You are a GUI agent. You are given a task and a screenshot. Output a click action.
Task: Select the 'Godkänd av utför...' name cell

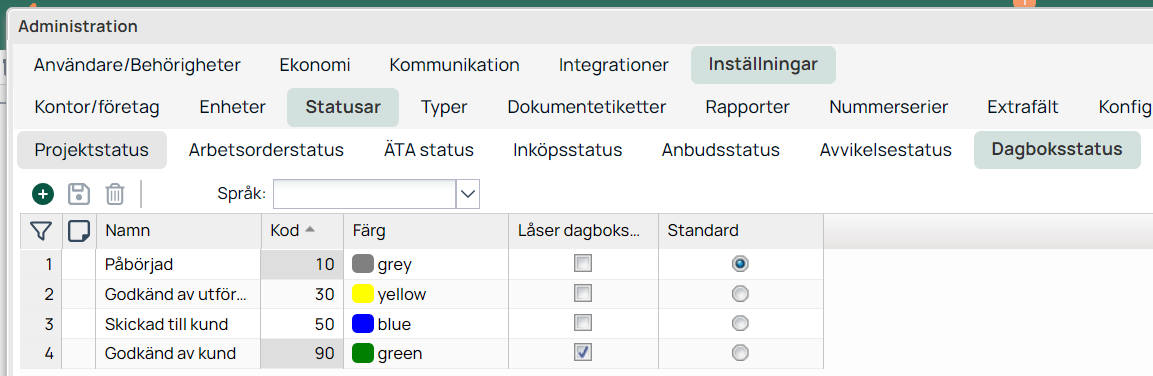[x=179, y=294]
